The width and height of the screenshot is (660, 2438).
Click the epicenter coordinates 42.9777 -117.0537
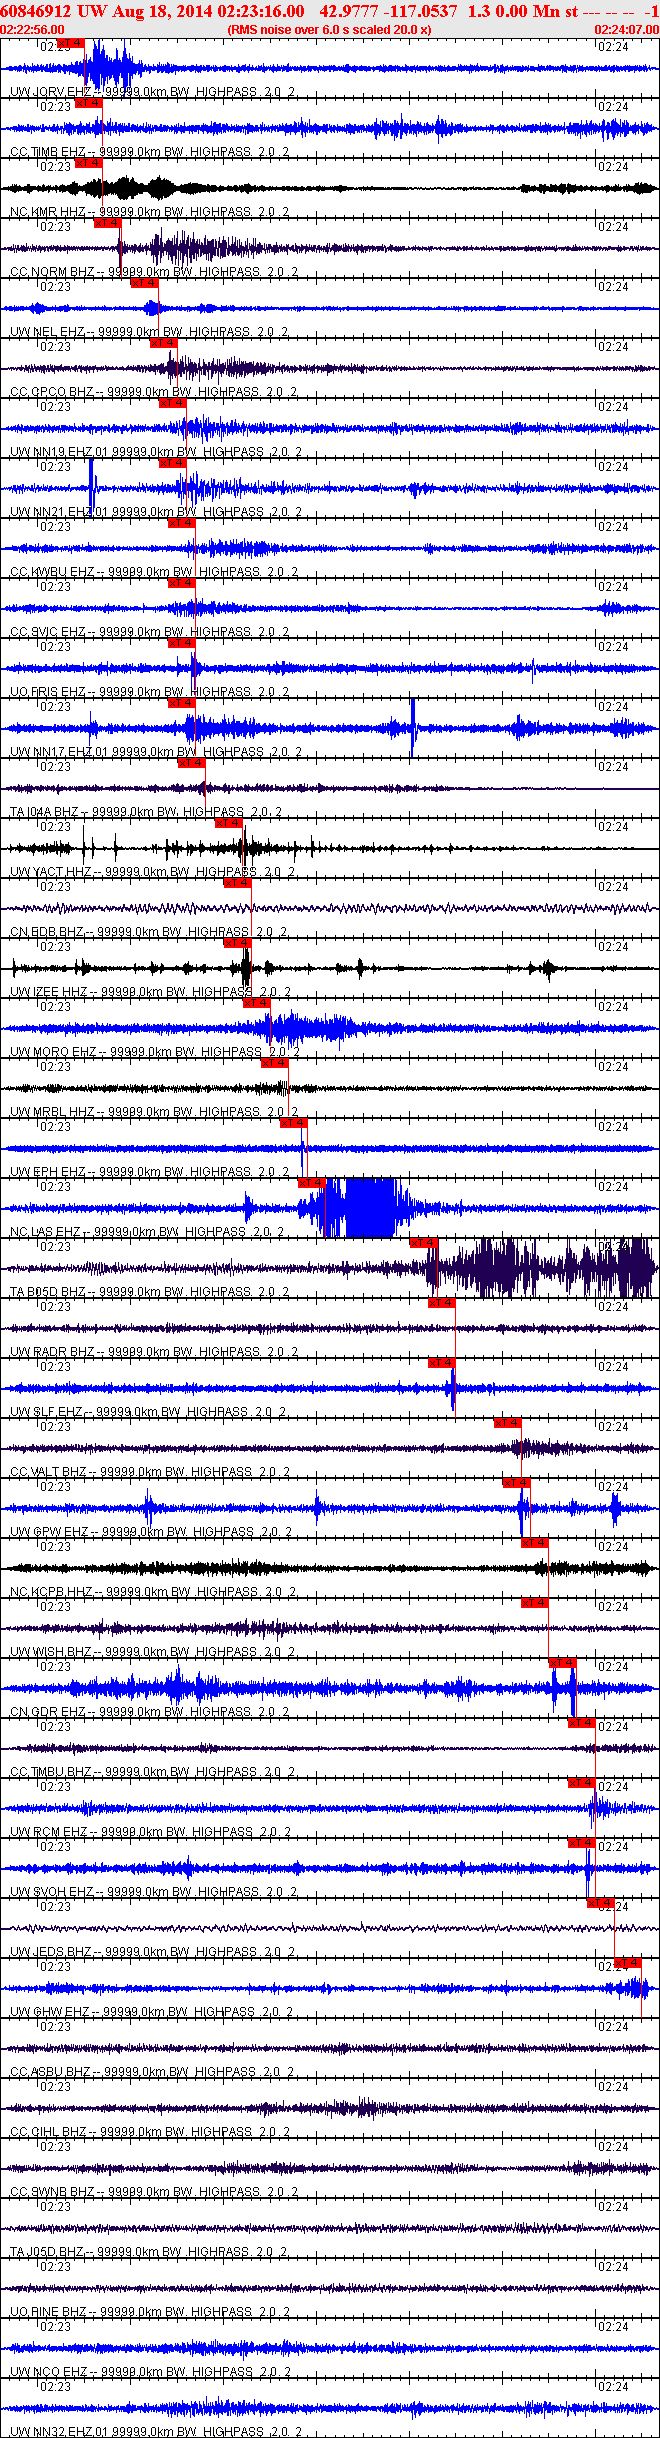click(x=388, y=11)
